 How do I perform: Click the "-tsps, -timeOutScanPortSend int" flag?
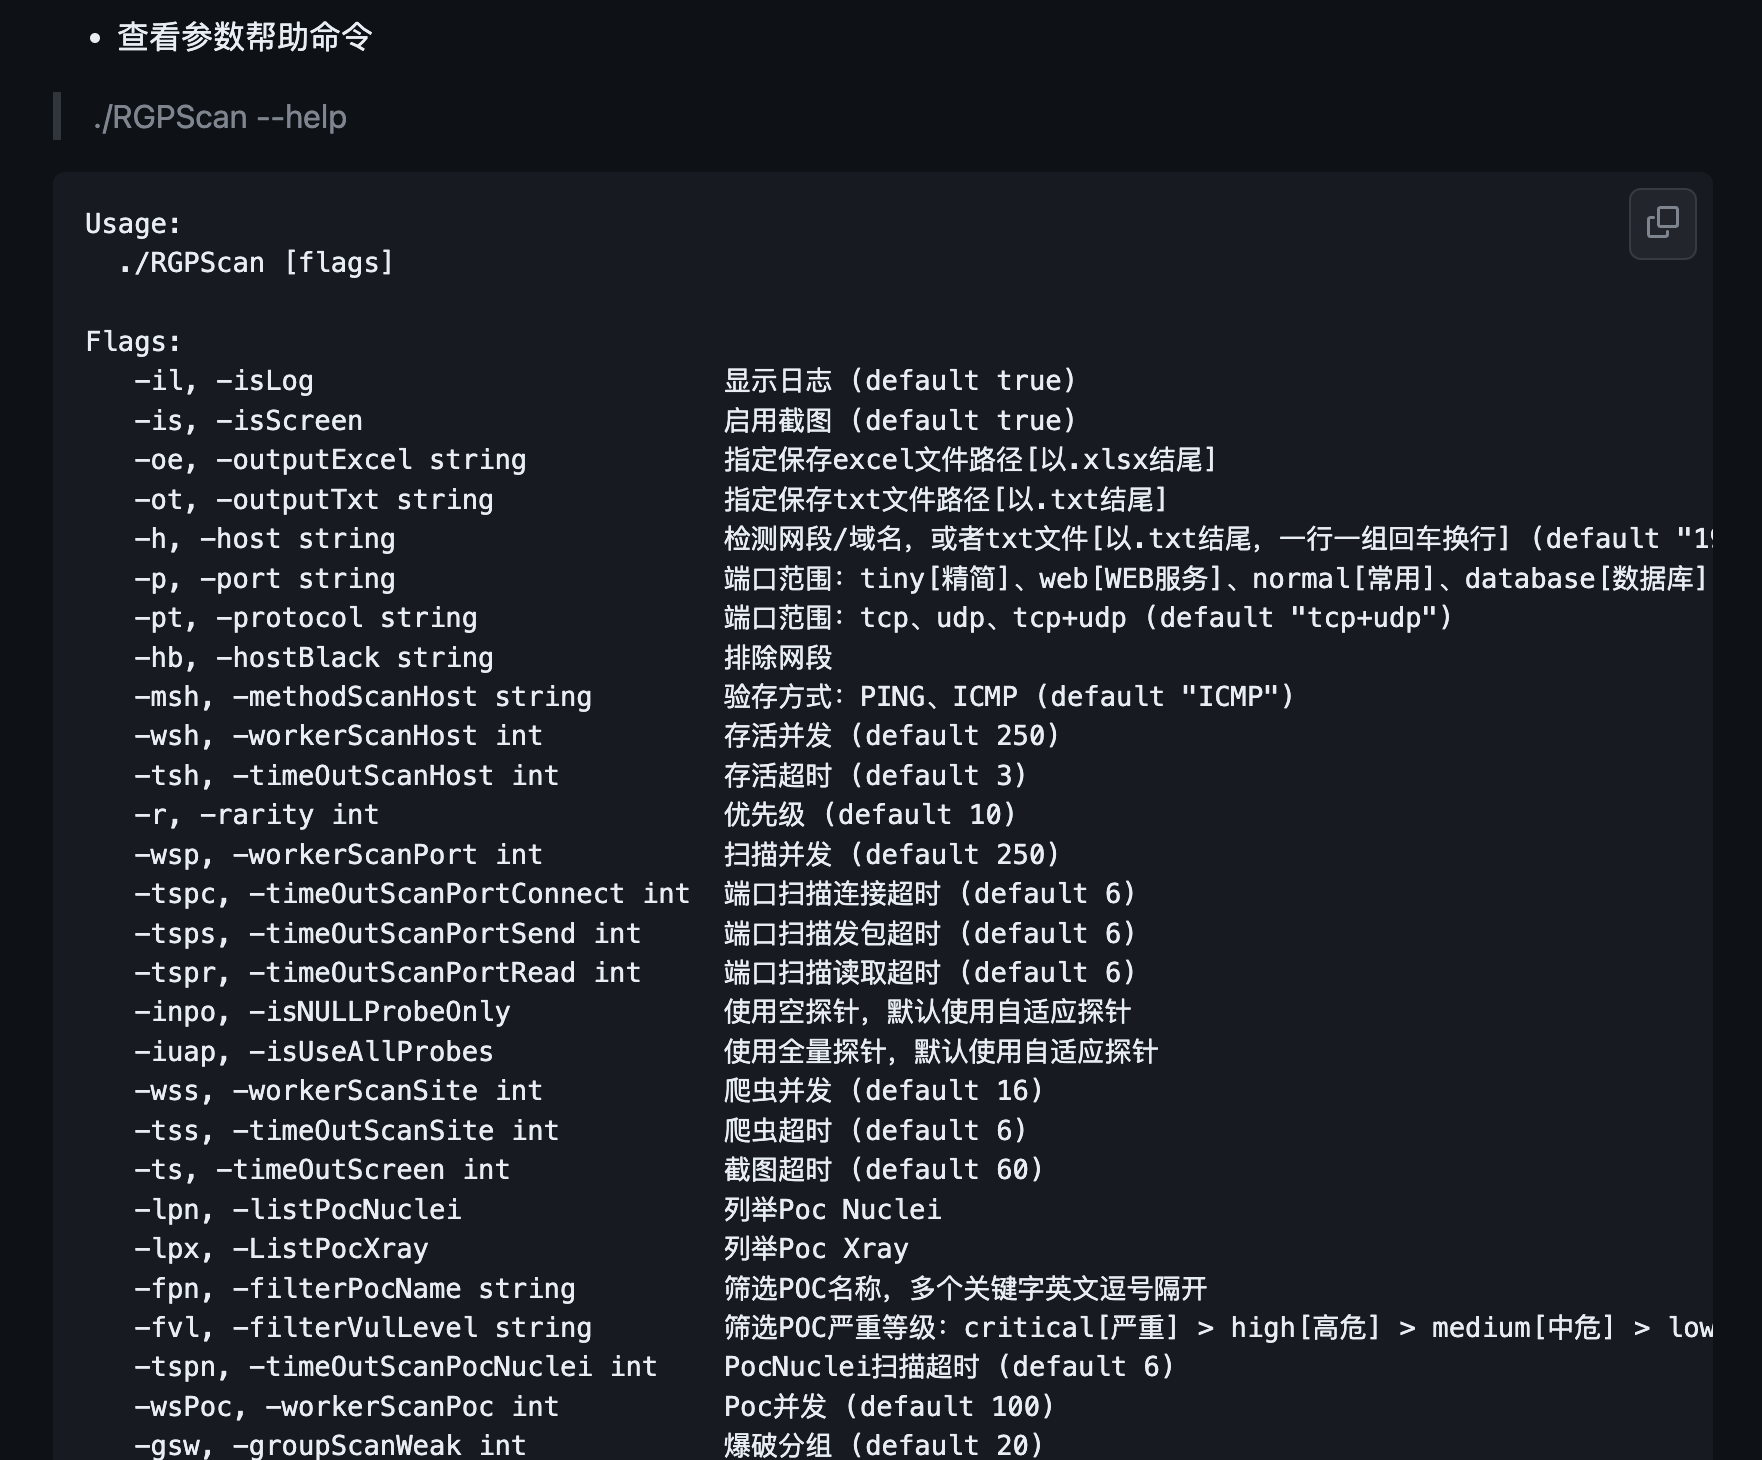[x=387, y=933]
